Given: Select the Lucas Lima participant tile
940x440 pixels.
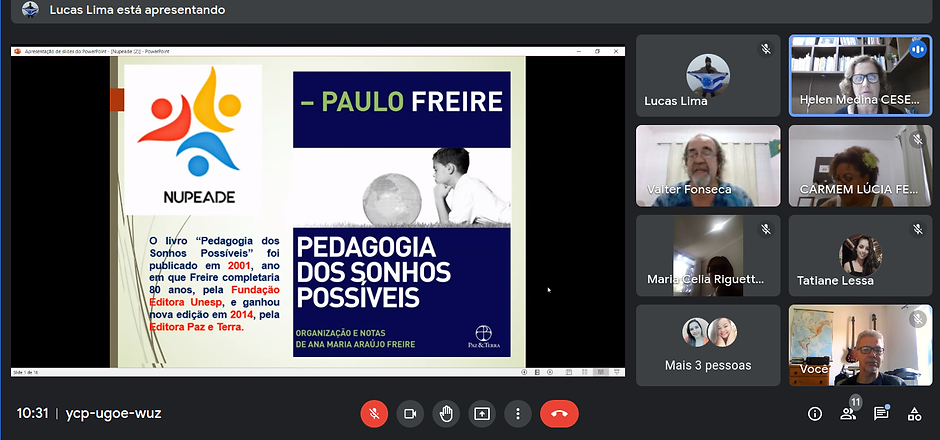Looking at the screenshot, I should click(x=708, y=76).
